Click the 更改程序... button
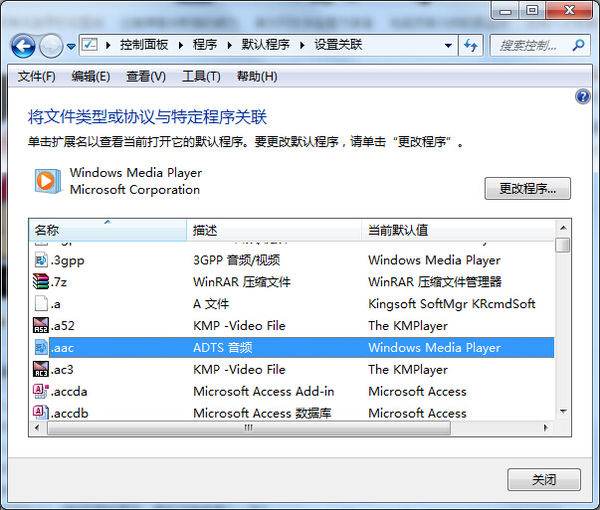This screenshot has width=600, height=510. (x=528, y=188)
